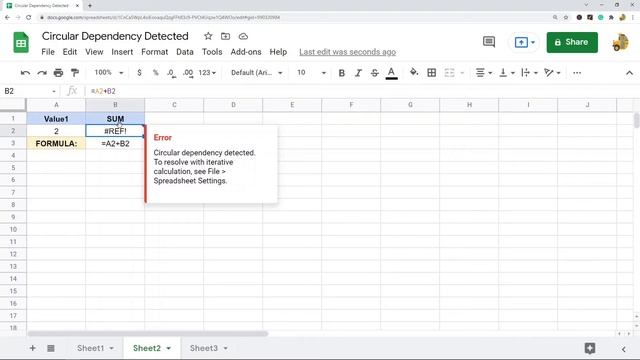Open horizontal align dropdown
The height and width of the screenshot is (360, 640).
click(x=484, y=73)
